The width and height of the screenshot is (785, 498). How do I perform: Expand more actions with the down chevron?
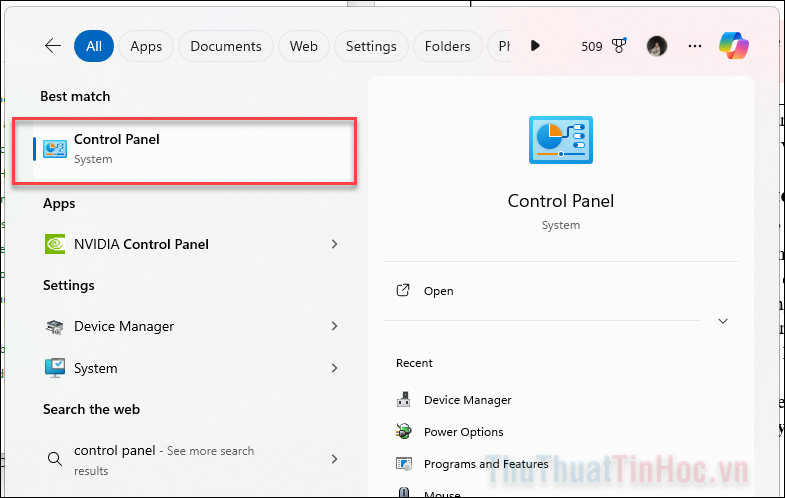point(722,321)
